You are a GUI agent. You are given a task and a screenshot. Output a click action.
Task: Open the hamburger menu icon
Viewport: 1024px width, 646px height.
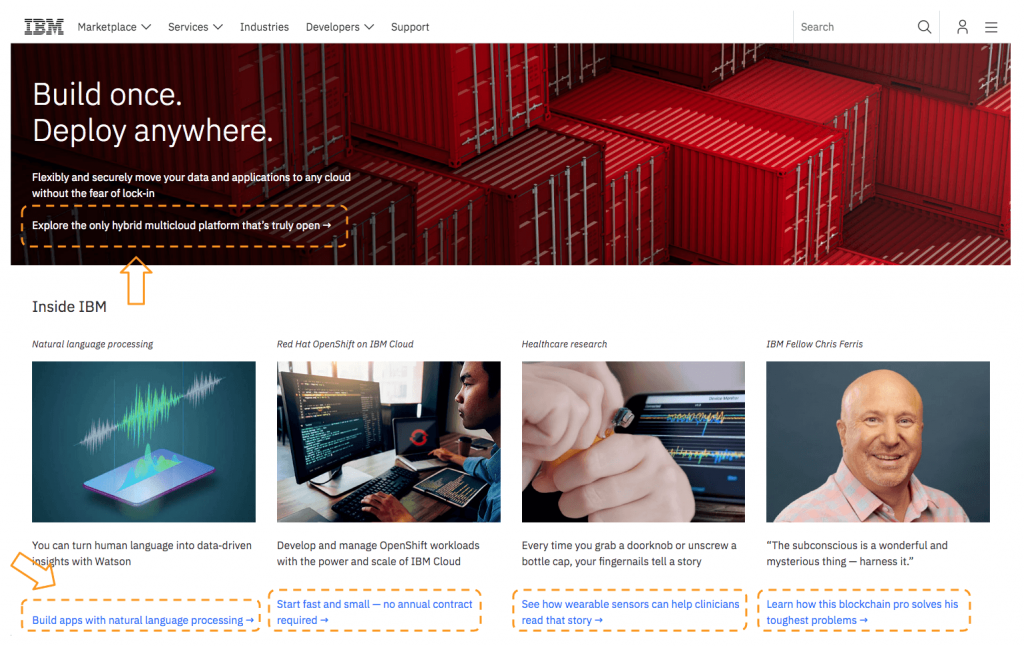click(991, 27)
